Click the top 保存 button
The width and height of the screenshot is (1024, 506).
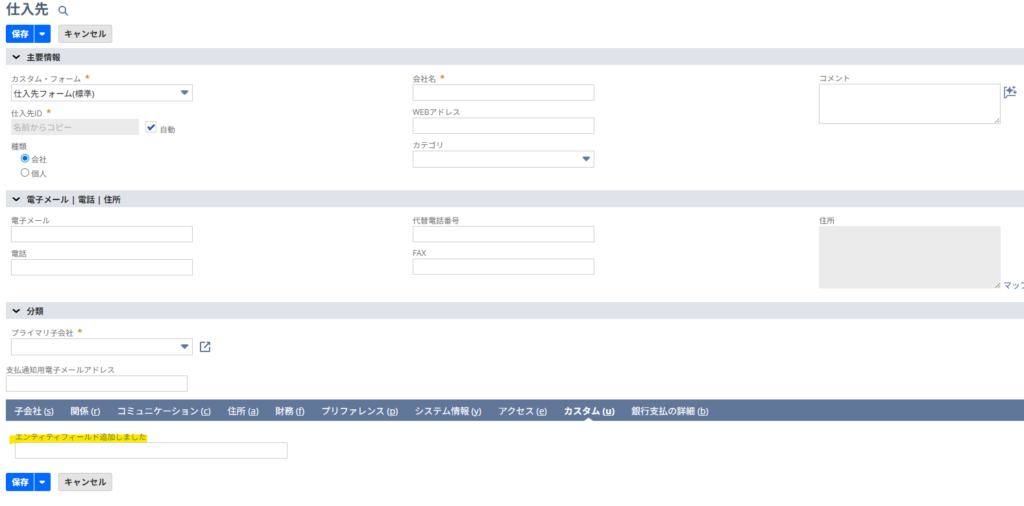pos(20,33)
